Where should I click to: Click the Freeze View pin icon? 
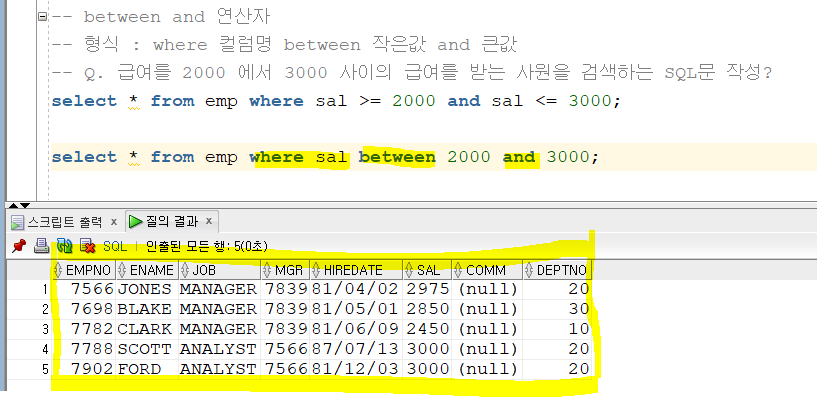click(19, 246)
